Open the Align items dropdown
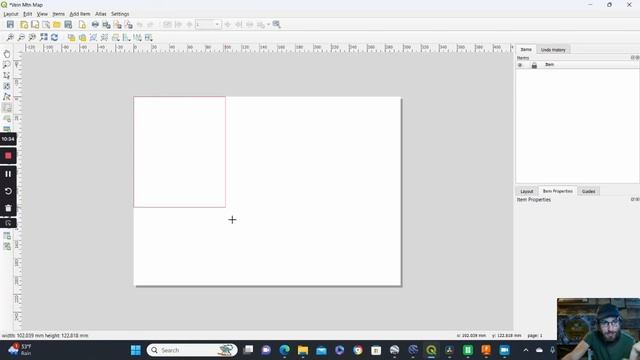 pos(127,38)
